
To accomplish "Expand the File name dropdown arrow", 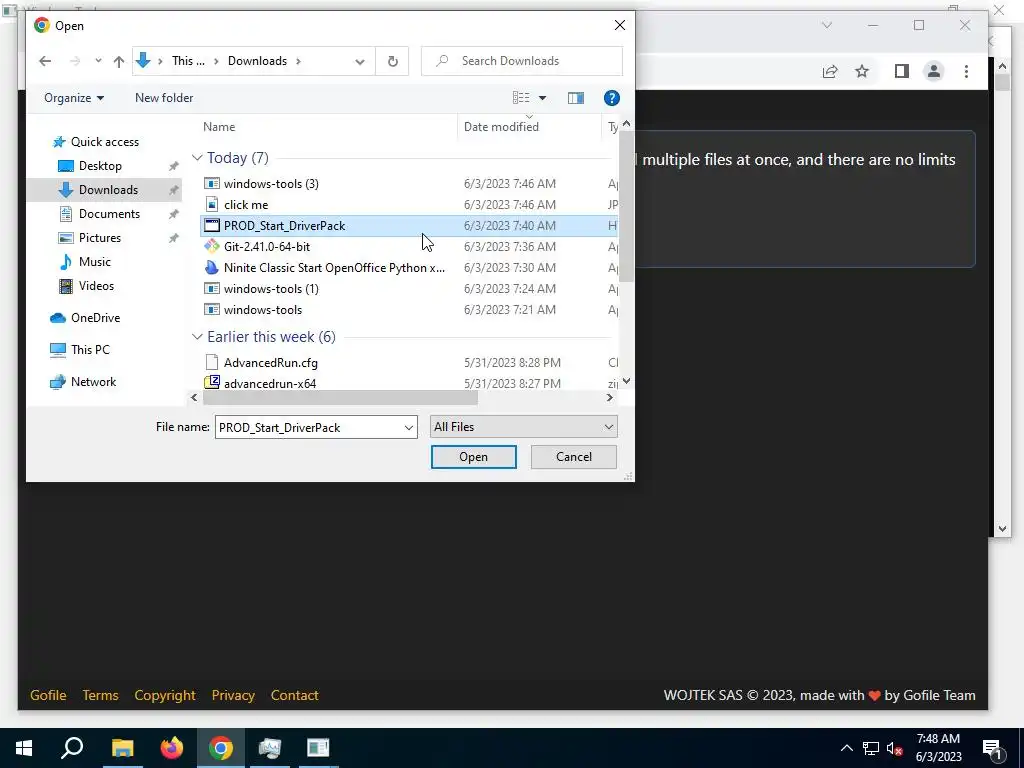I will (409, 428).
